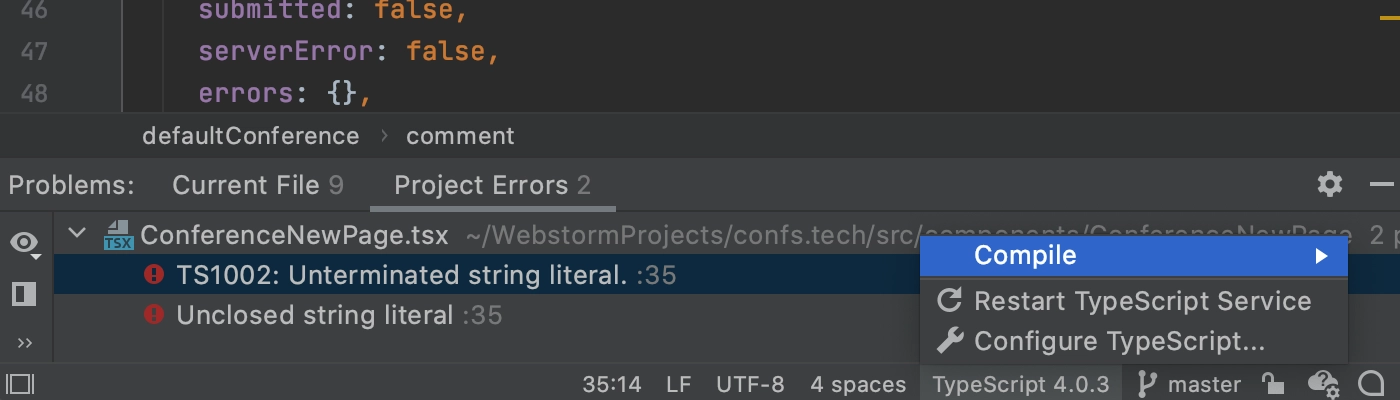Toggle the editor preview panel icon
The width and height of the screenshot is (1400, 400).
click(24, 293)
